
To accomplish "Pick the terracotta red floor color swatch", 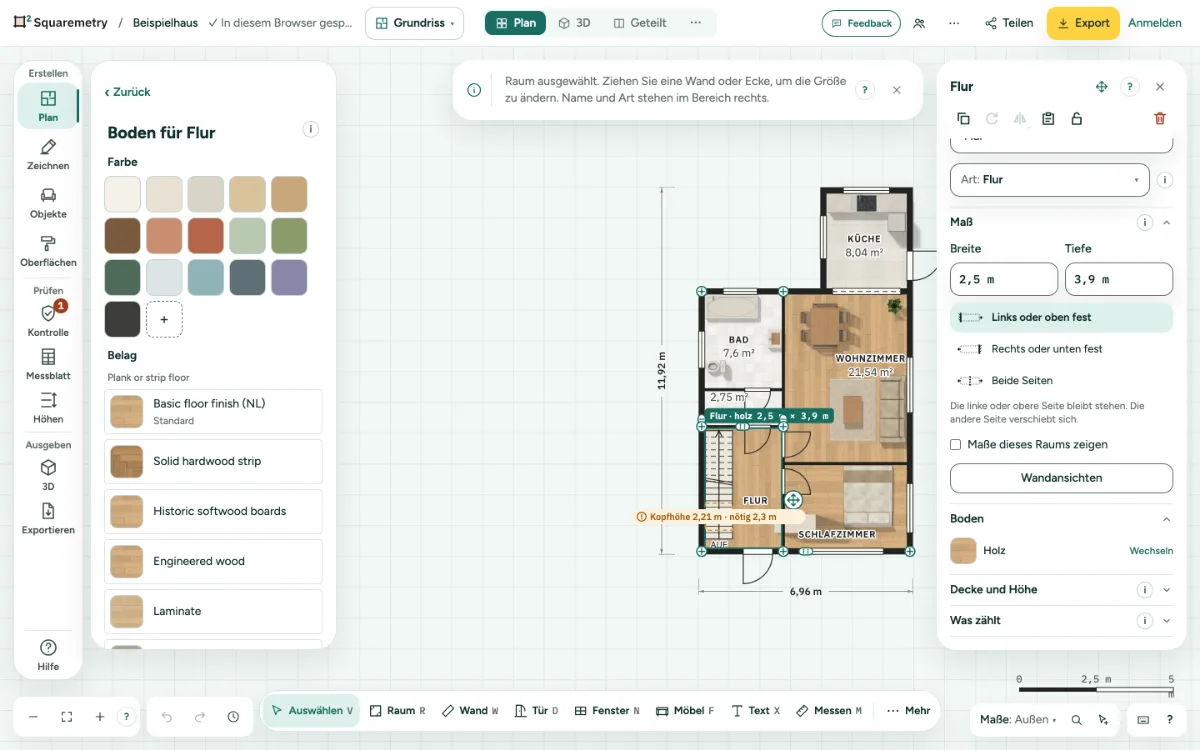I will tap(207, 236).
